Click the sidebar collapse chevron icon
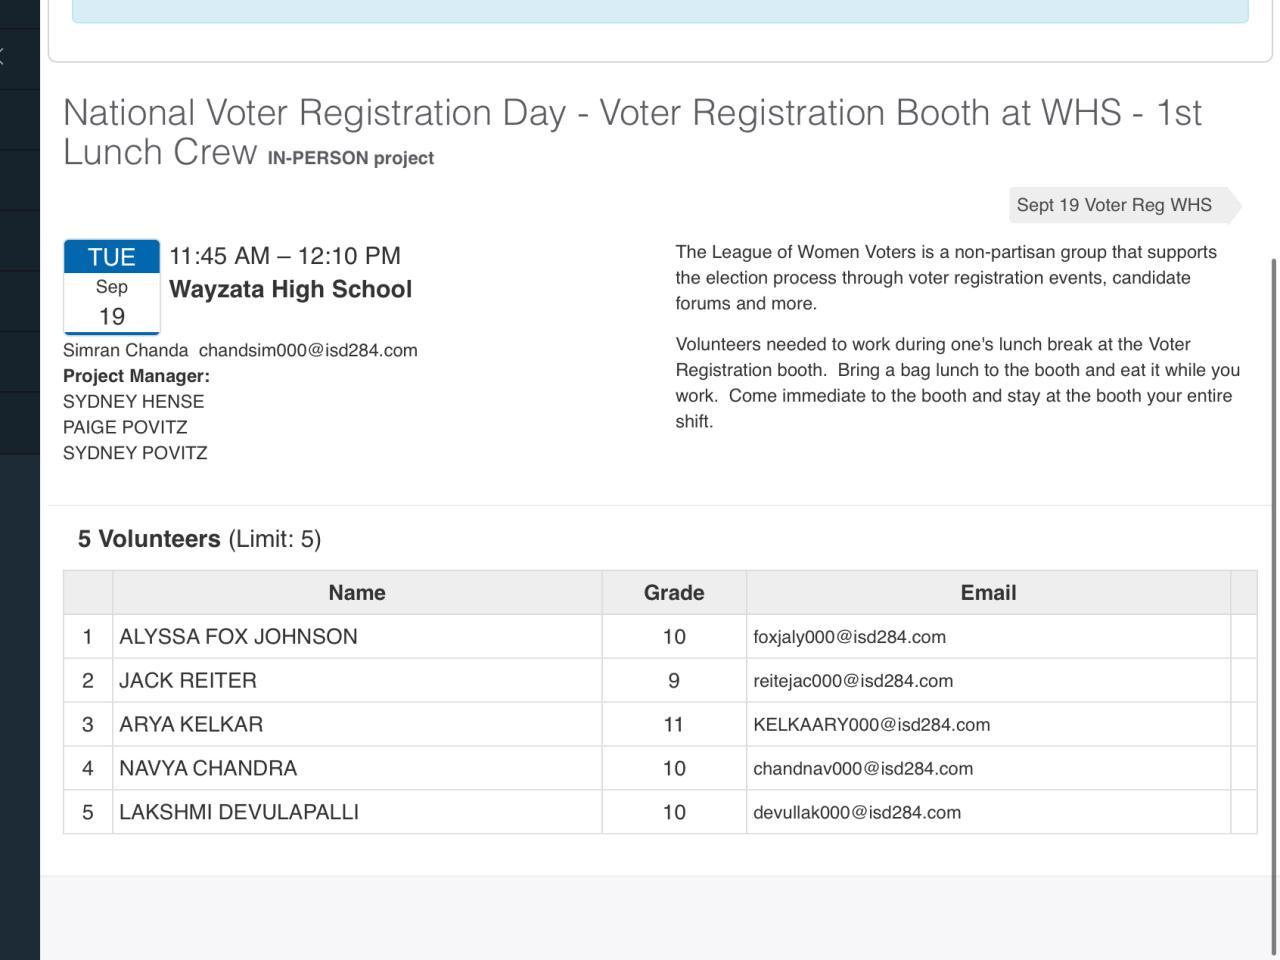 pyautogui.click(x=3, y=57)
